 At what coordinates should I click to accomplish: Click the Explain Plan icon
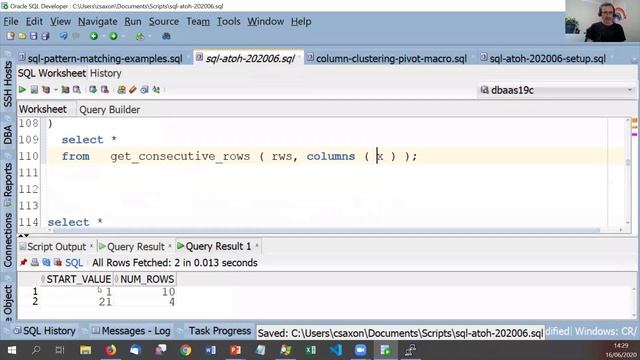[x=46, y=90]
